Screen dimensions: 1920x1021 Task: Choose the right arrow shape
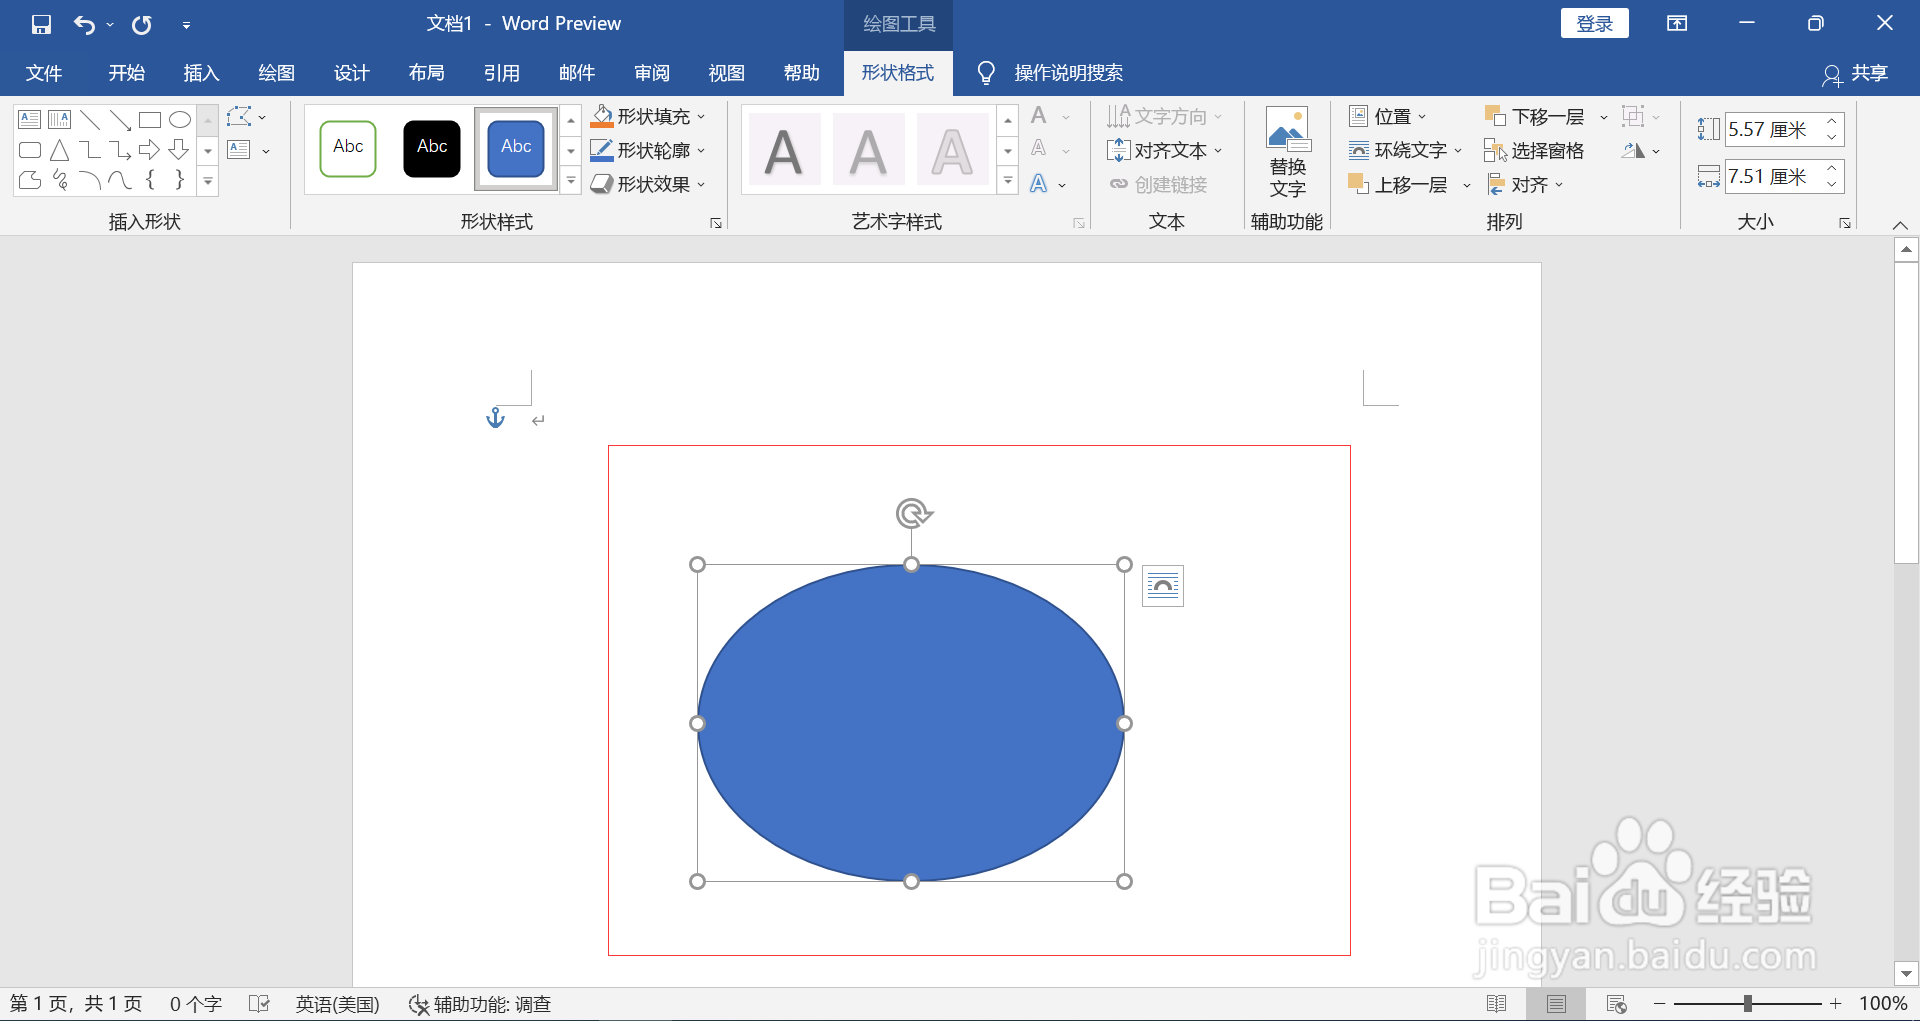click(150, 150)
